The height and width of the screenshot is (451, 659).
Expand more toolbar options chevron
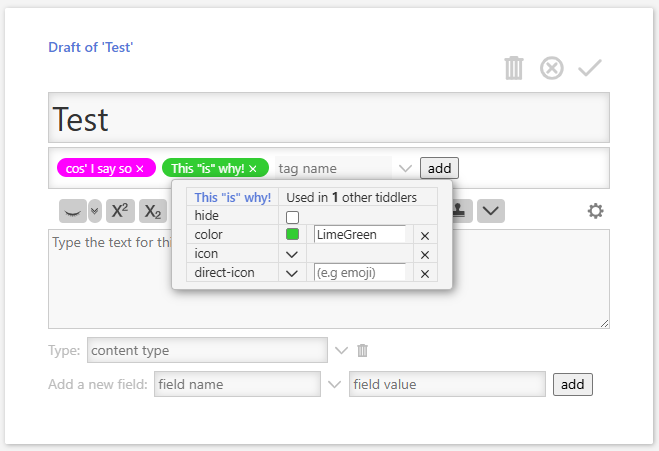click(490, 211)
